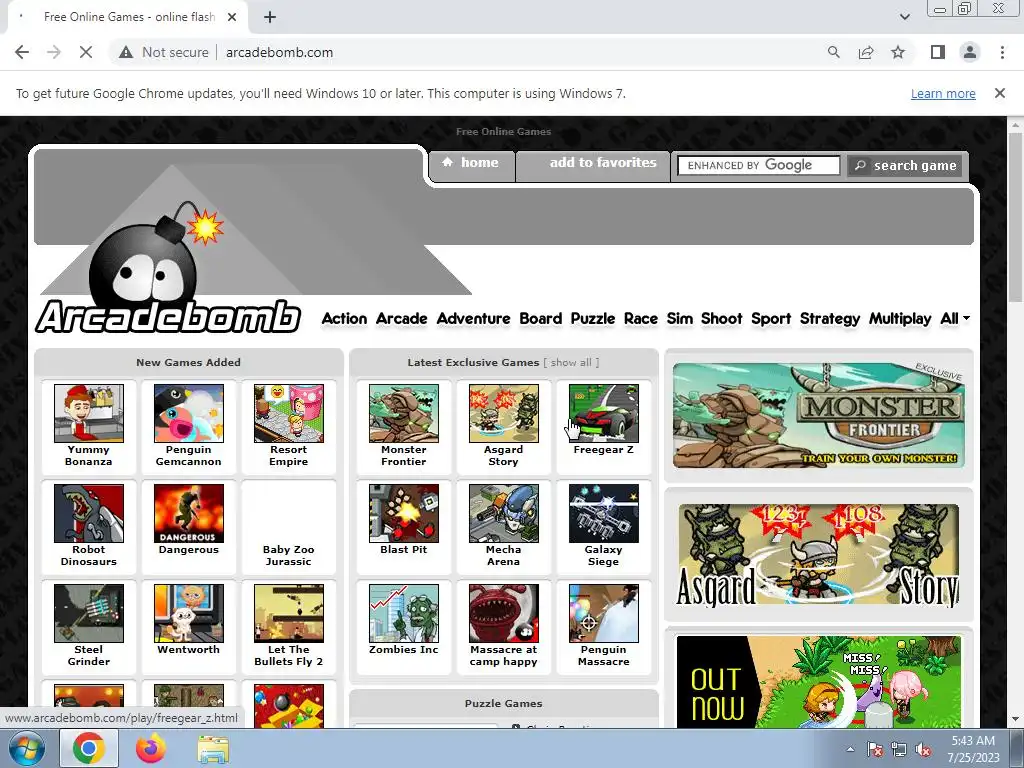The image size is (1024, 768).
Task: Focus the Google enhanced search field
Action: (758, 165)
